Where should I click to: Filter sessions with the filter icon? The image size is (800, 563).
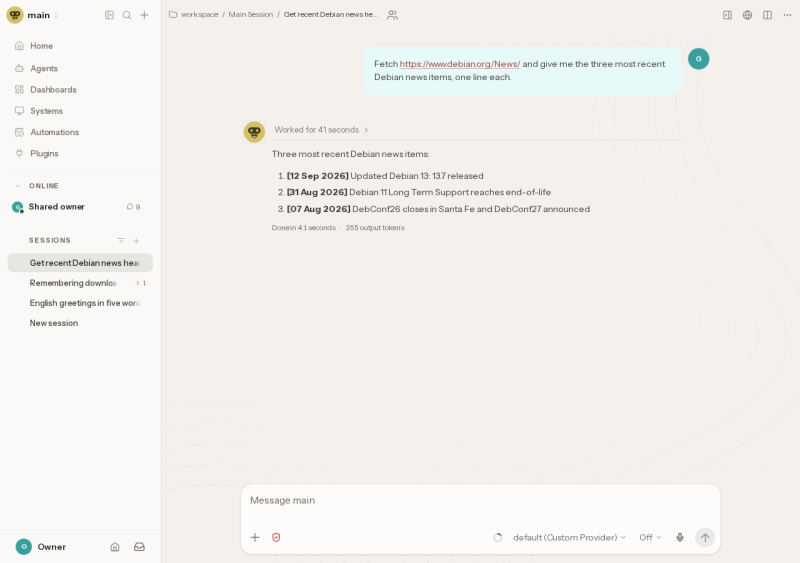pos(121,240)
